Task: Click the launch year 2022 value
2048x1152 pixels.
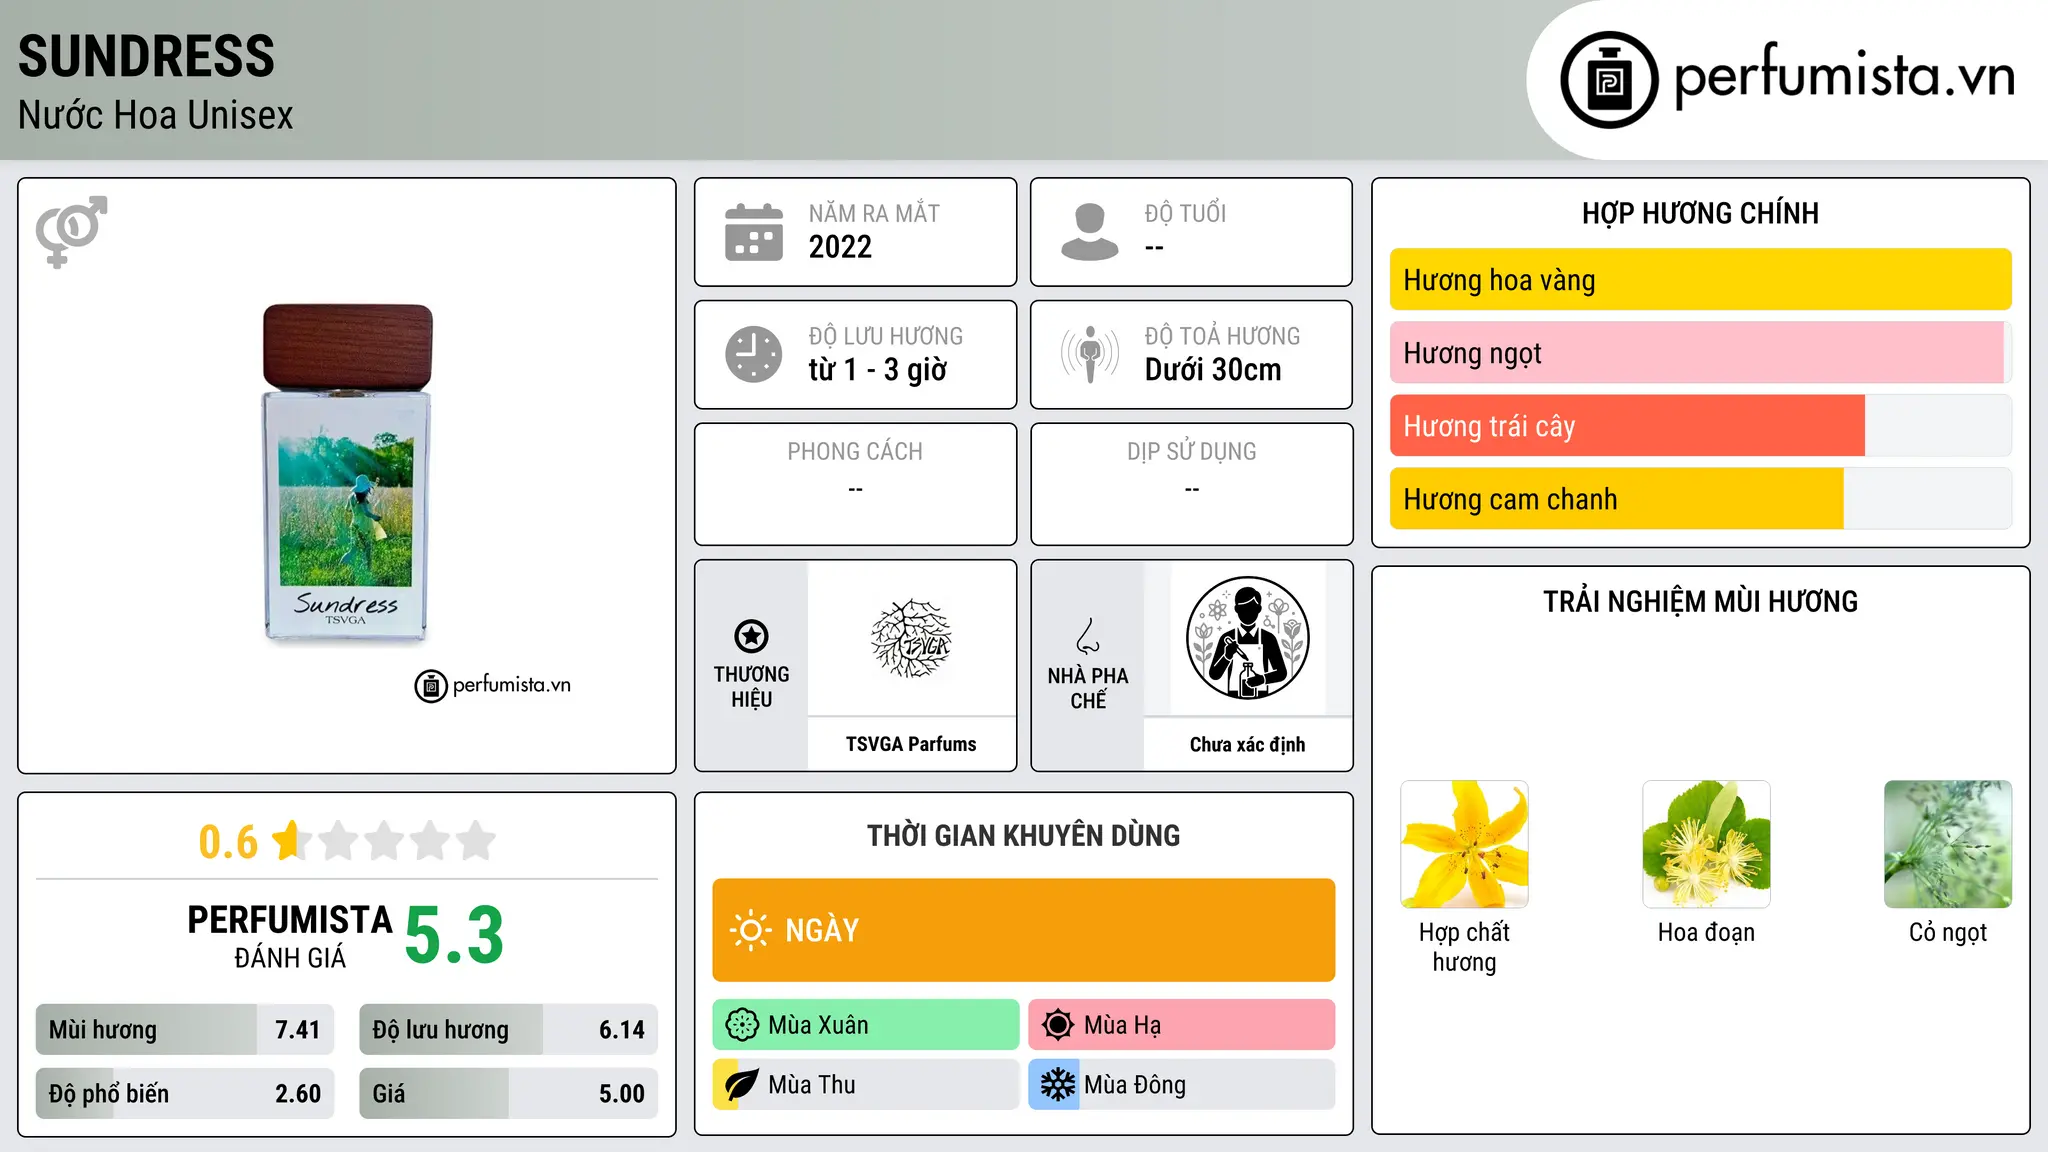Action: tap(840, 247)
